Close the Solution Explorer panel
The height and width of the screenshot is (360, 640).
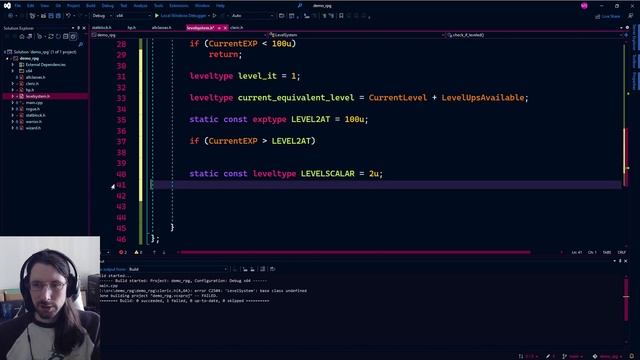click(84, 28)
